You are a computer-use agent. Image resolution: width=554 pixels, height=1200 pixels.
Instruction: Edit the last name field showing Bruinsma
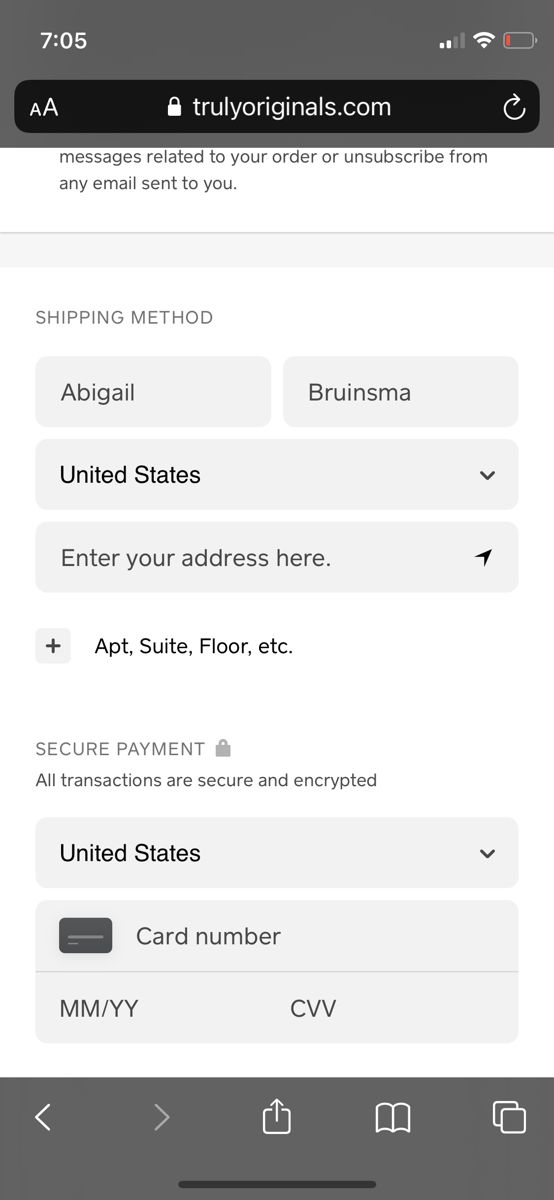[x=401, y=392]
